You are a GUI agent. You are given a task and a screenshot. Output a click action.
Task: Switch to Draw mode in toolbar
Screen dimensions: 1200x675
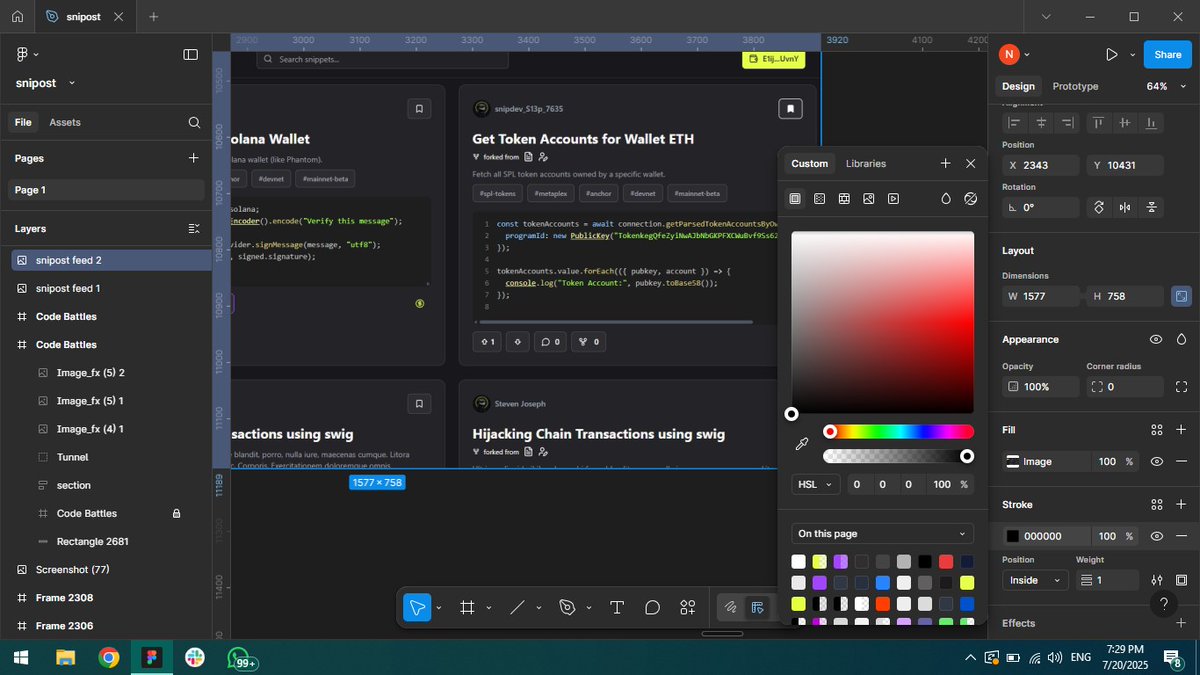point(731,607)
